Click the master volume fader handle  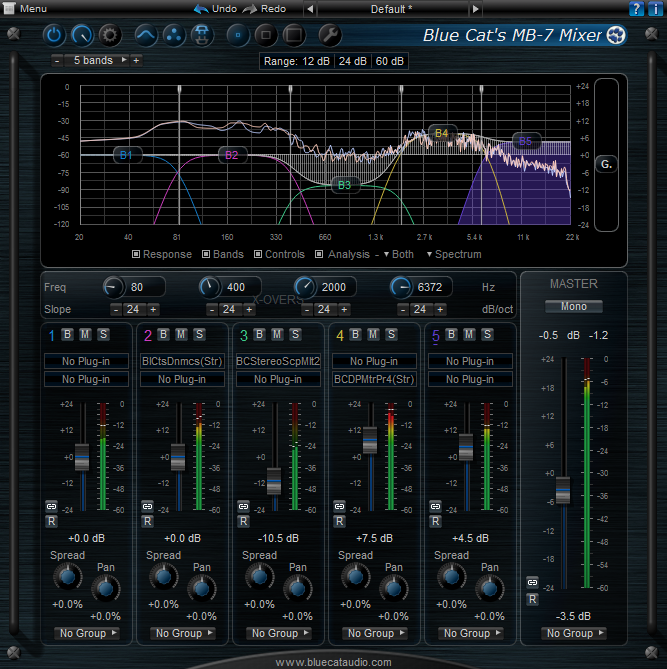point(563,489)
